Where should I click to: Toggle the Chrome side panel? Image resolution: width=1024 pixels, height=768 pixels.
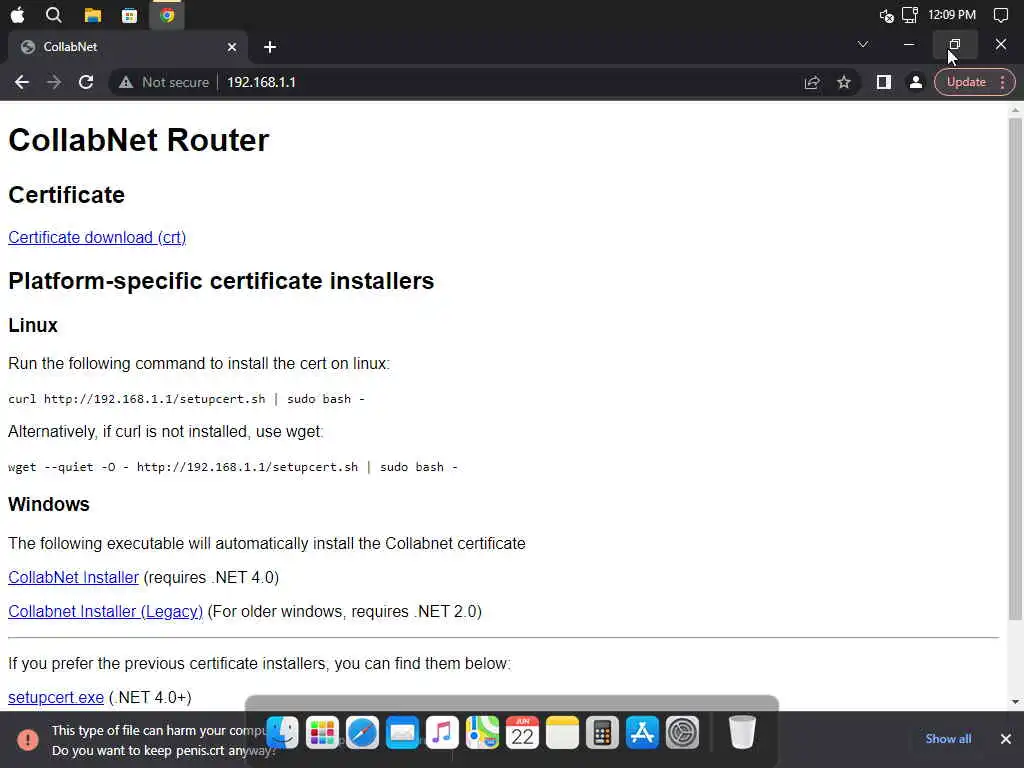coord(884,82)
